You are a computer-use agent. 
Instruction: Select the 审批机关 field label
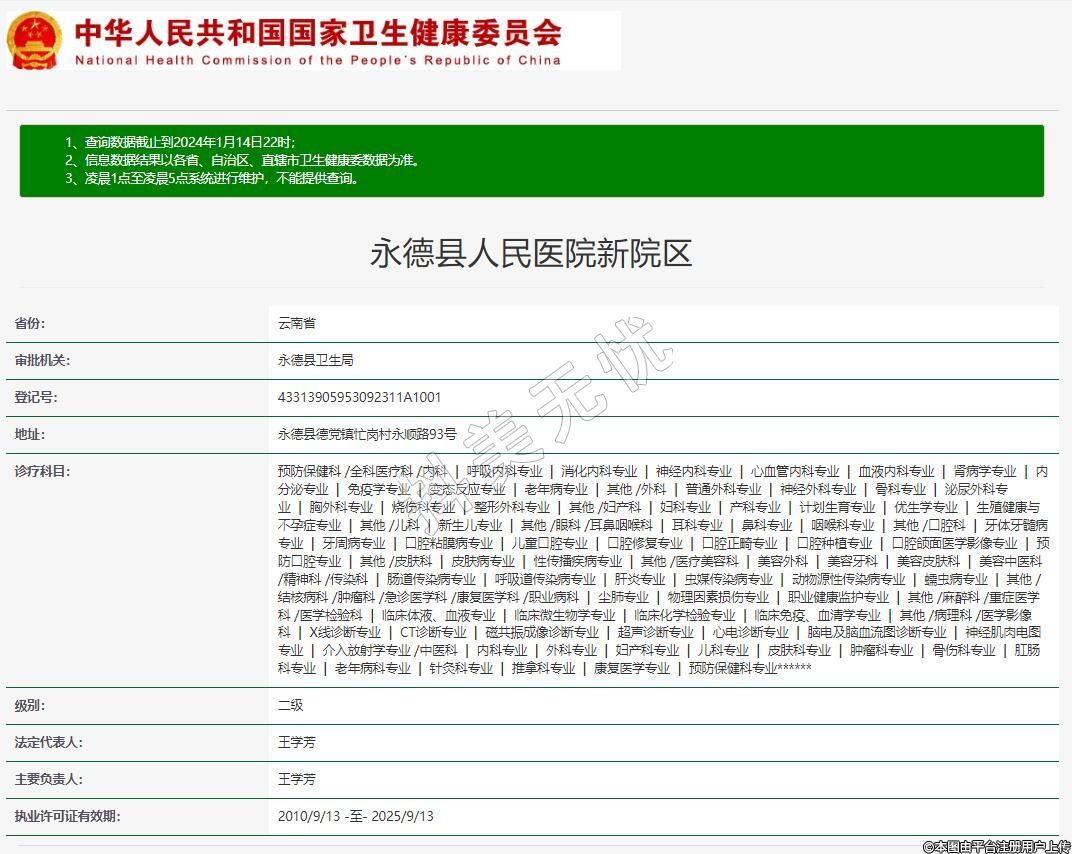[x=42, y=361]
